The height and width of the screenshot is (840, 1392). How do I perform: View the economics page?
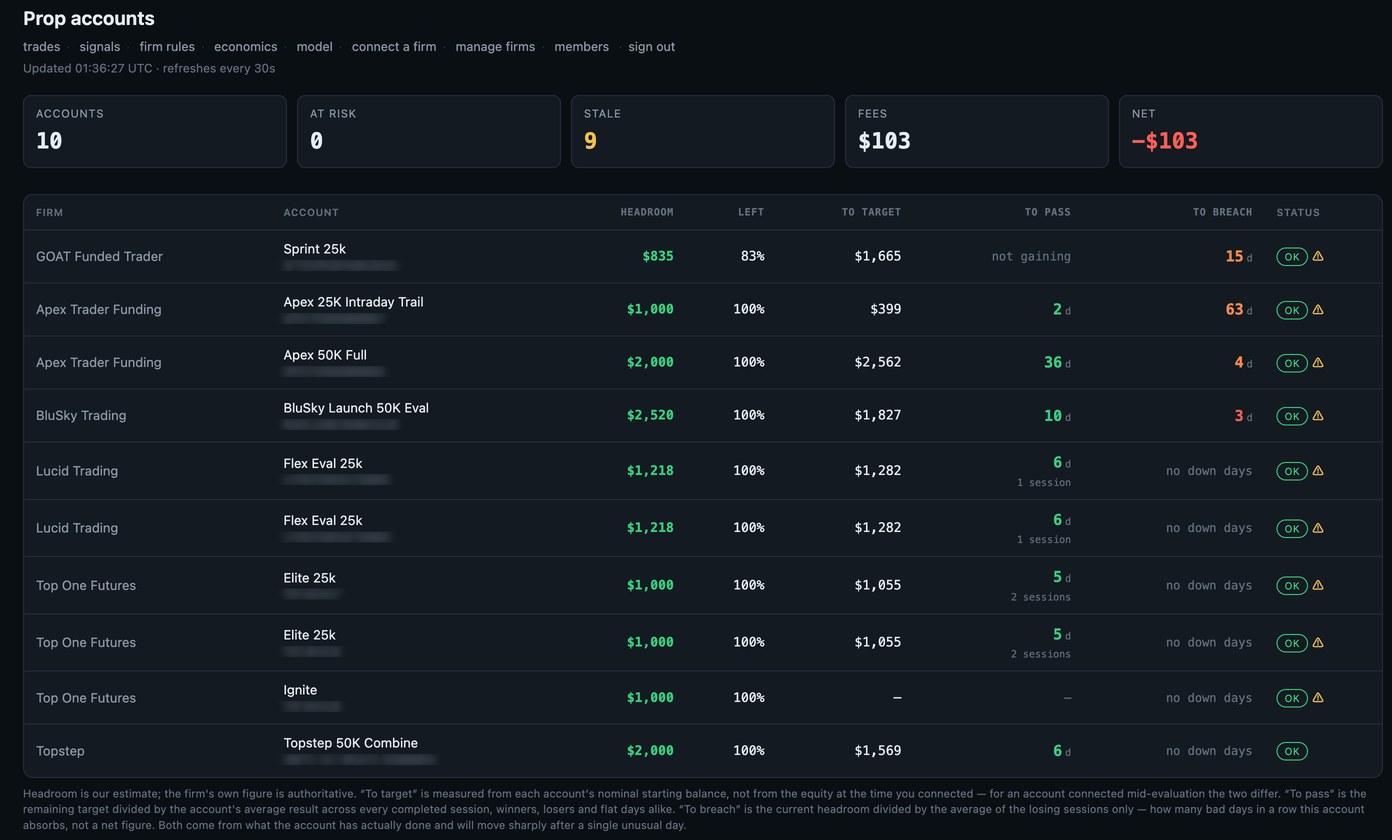pos(246,47)
